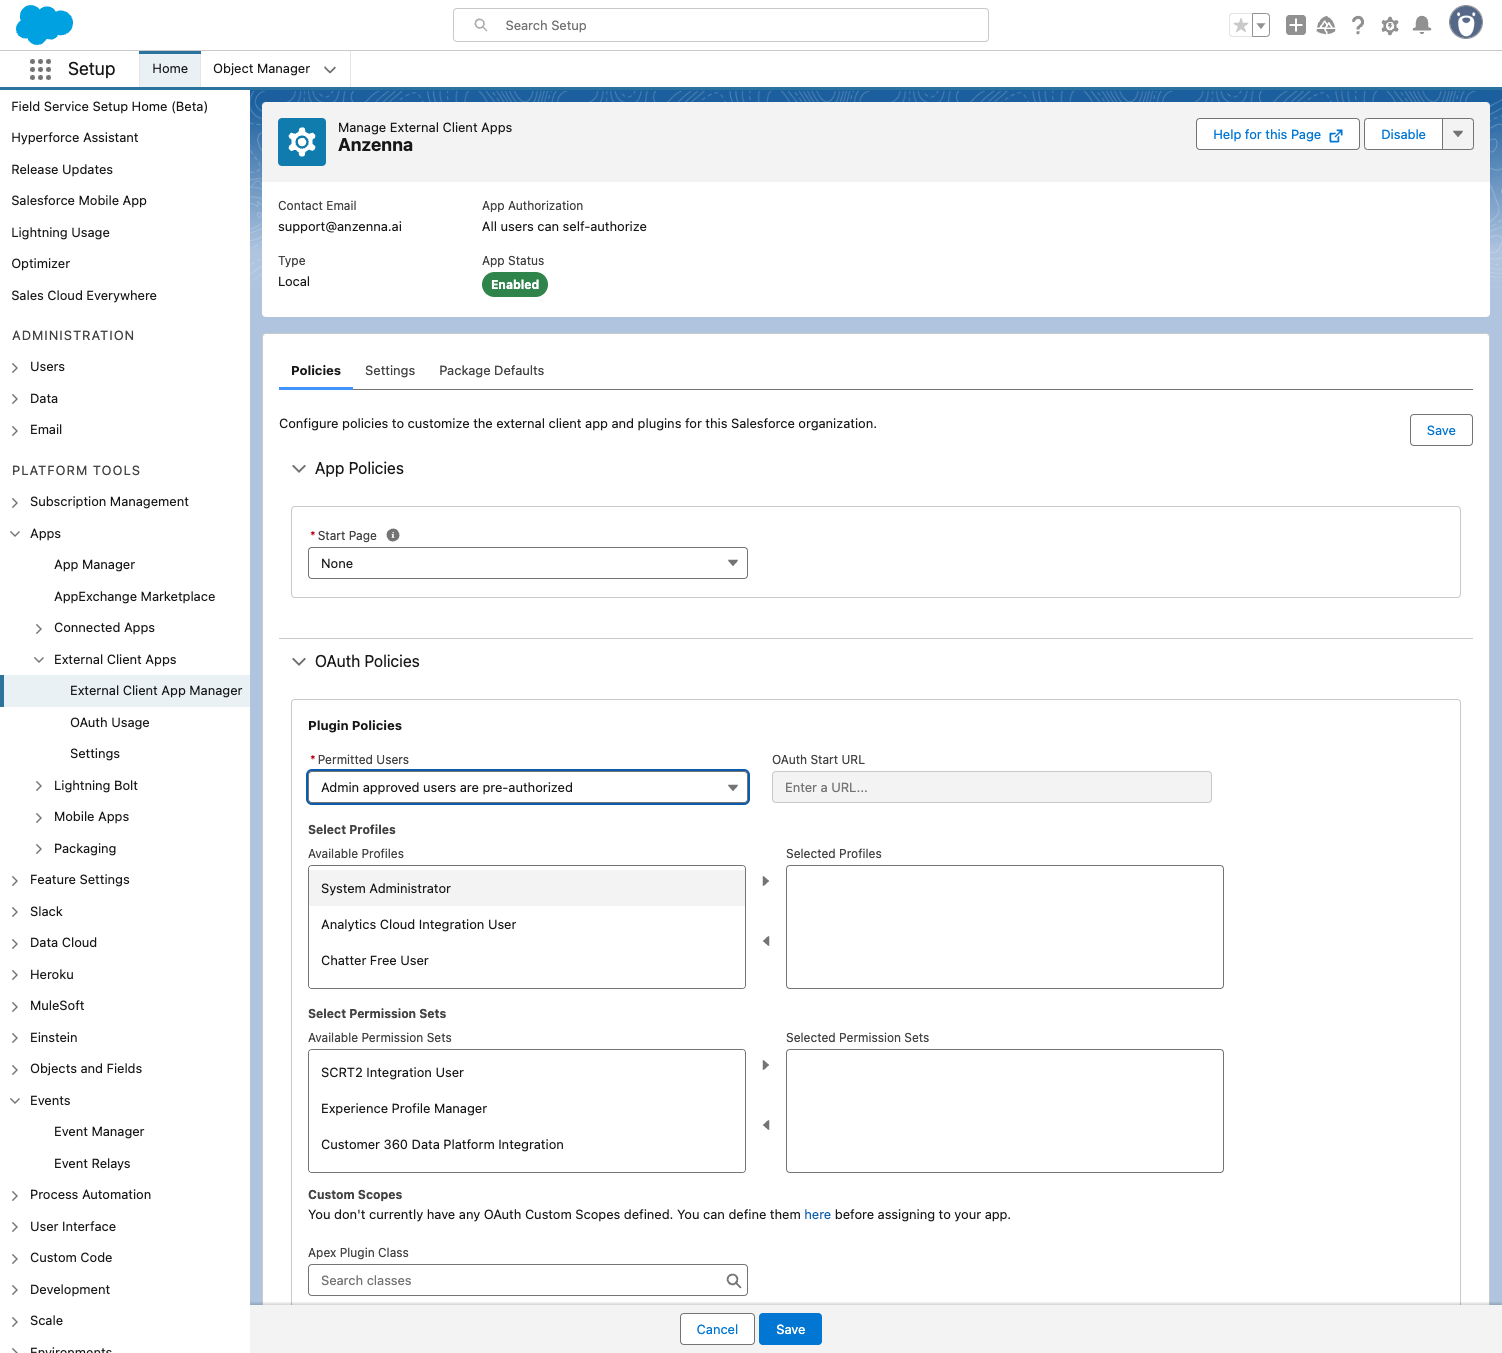Open dropdown arrow beside Disable button

(x=1458, y=134)
